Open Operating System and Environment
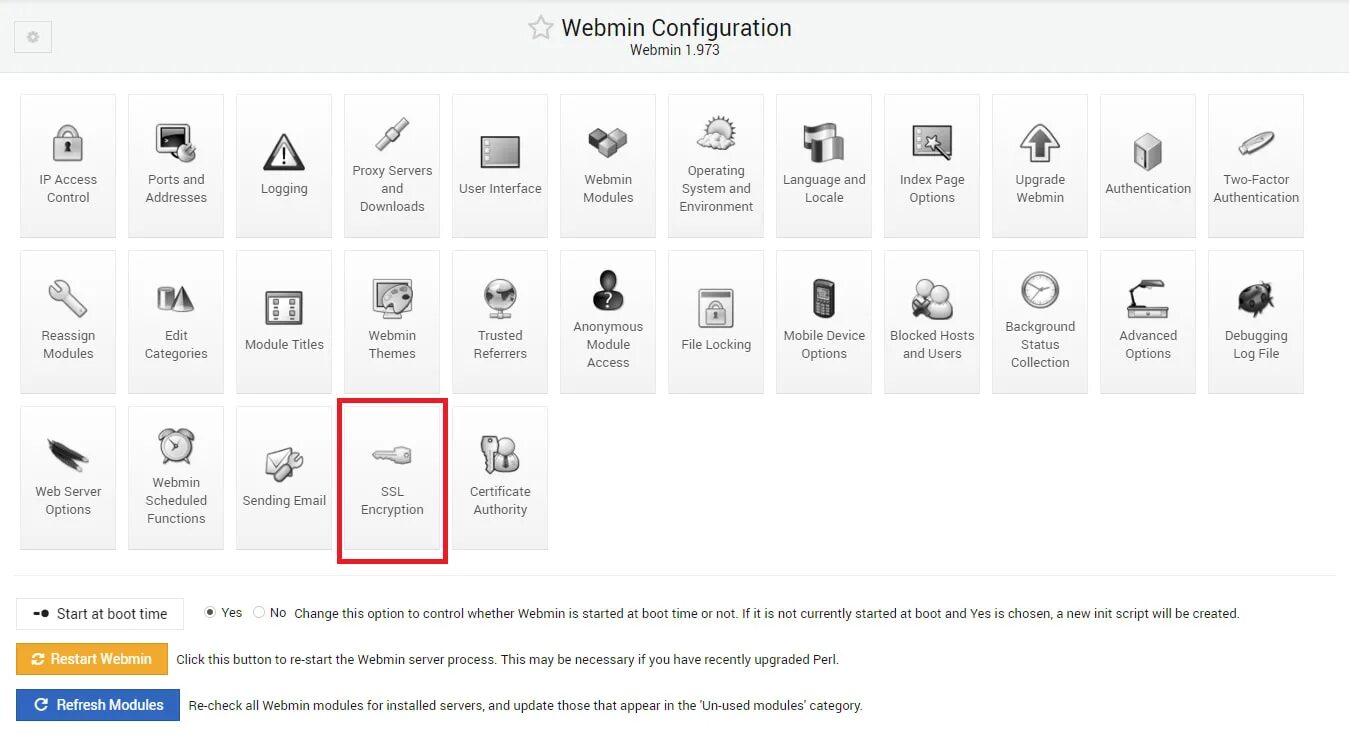Viewport: 1349px width, 741px height. 716,166
